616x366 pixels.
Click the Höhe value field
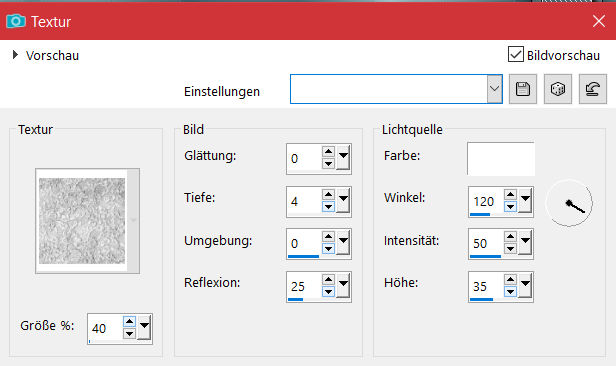pyautogui.click(x=486, y=286)
